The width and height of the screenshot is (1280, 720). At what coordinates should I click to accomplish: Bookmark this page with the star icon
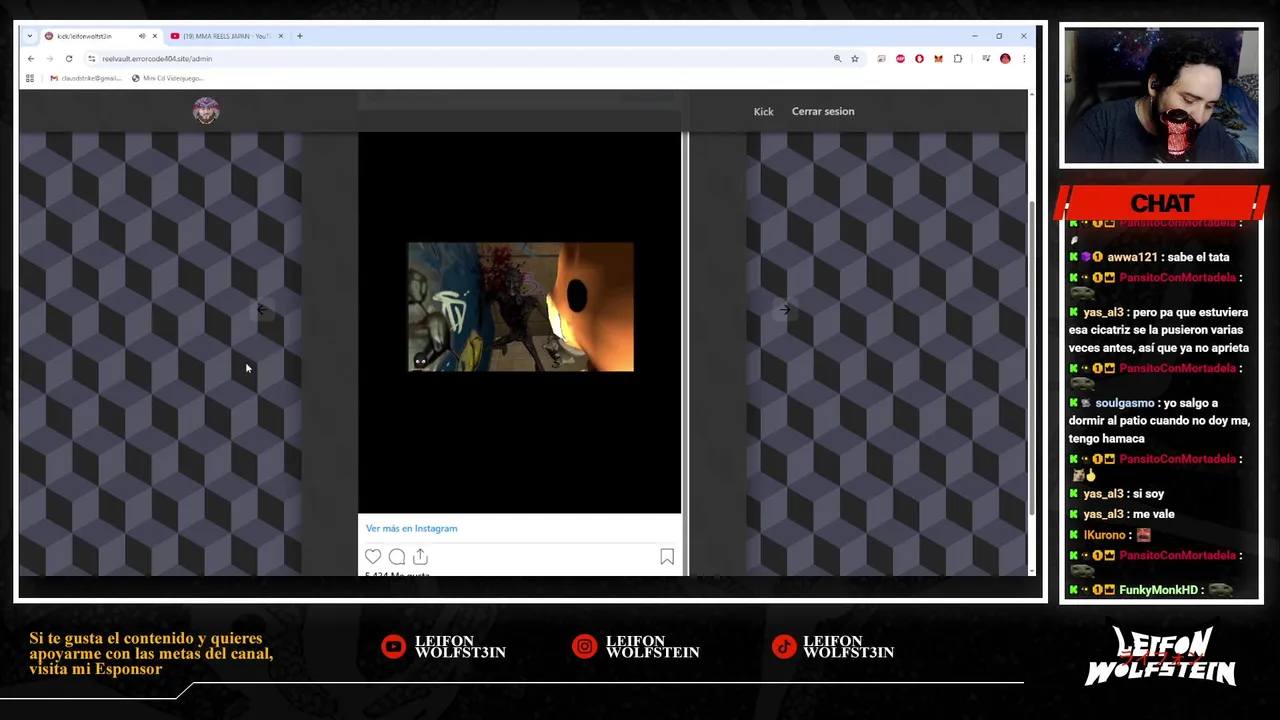[855, 59]
